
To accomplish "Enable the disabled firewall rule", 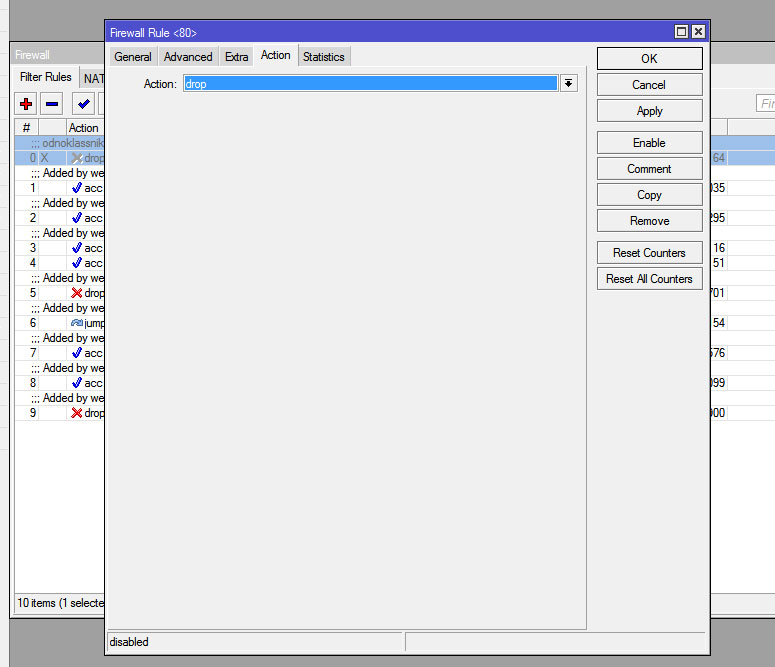I will (649, 143).
